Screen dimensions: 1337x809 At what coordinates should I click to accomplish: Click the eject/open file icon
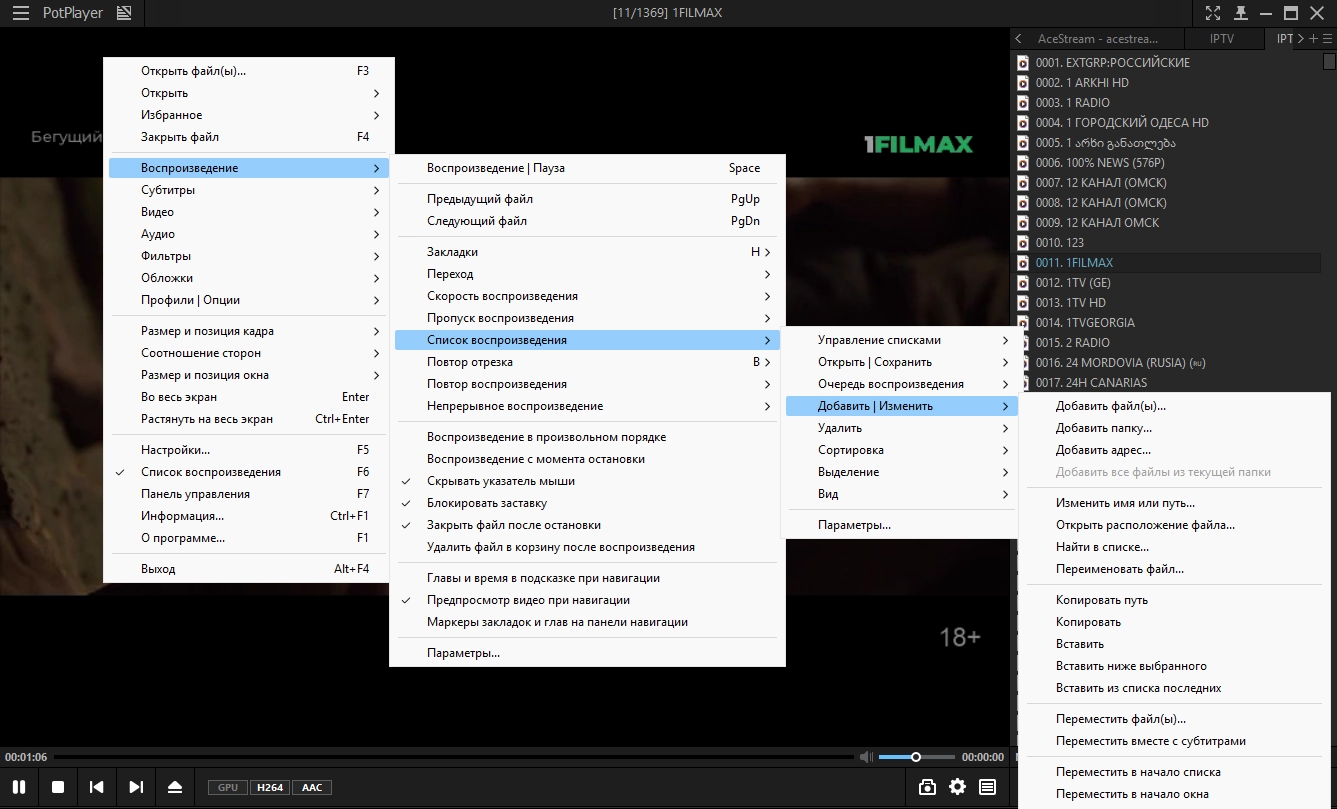coord(175,787)
